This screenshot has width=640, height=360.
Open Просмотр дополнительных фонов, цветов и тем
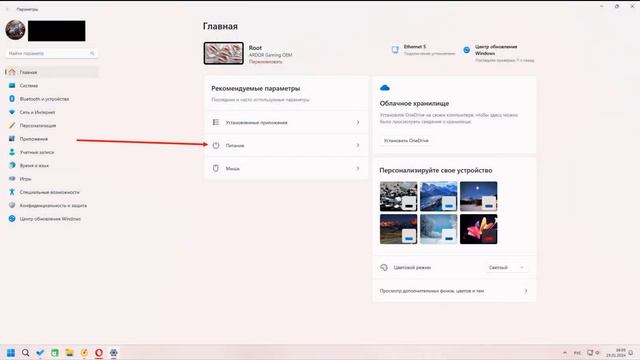click(x=454, y=291)
